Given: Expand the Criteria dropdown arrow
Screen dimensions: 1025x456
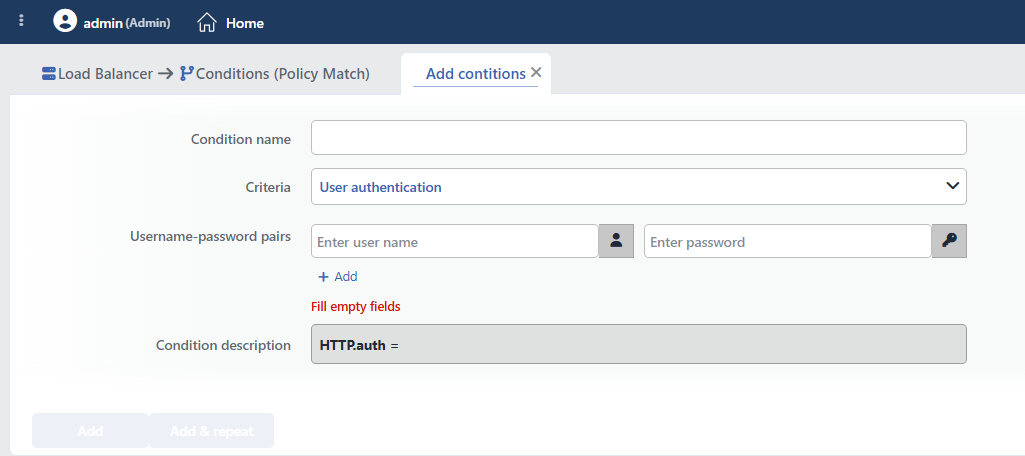Looking at the screenshot, I should pyautogui.click(x=952, y=187).
